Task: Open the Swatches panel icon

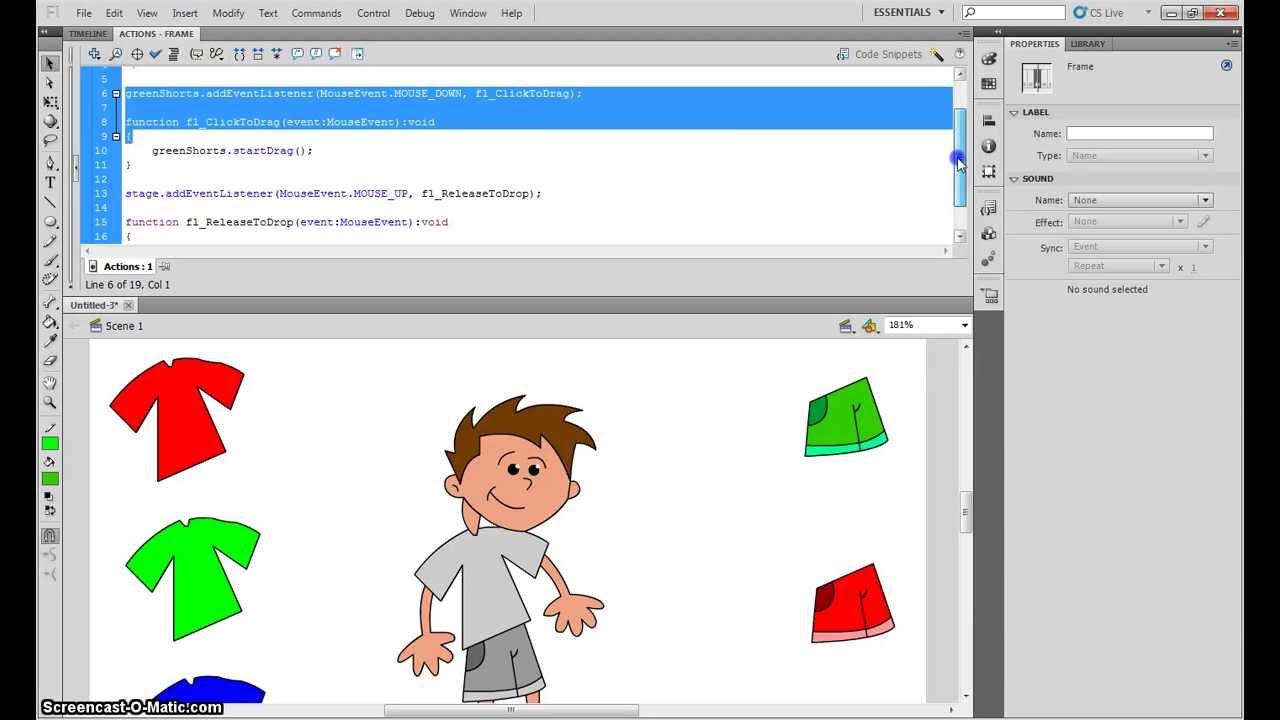Action: coord(989,84)
